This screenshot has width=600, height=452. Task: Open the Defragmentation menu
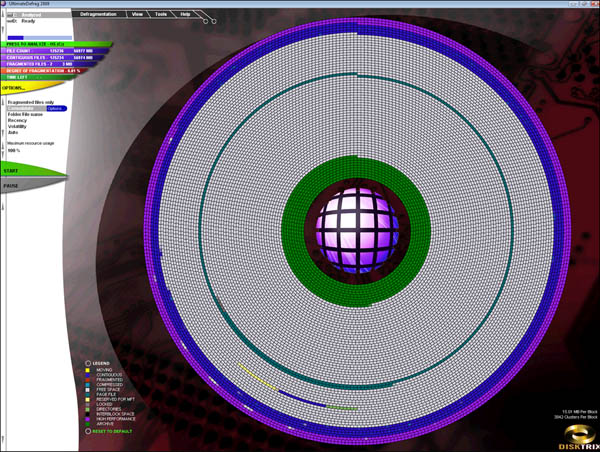point(97,14)
